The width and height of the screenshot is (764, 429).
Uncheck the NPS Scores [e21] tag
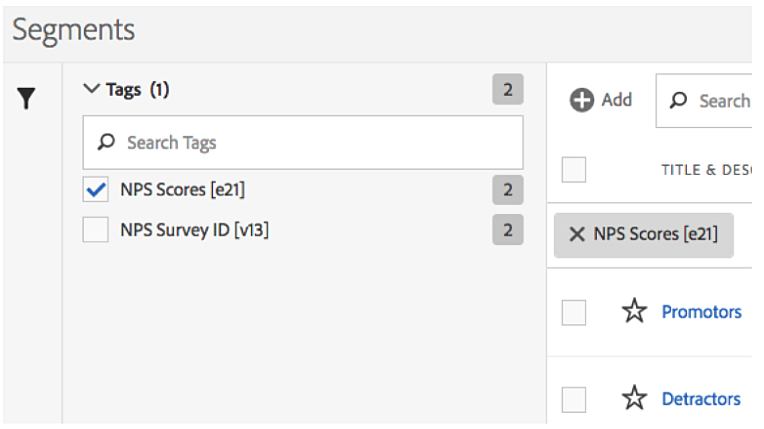click(x=96, y=189)
